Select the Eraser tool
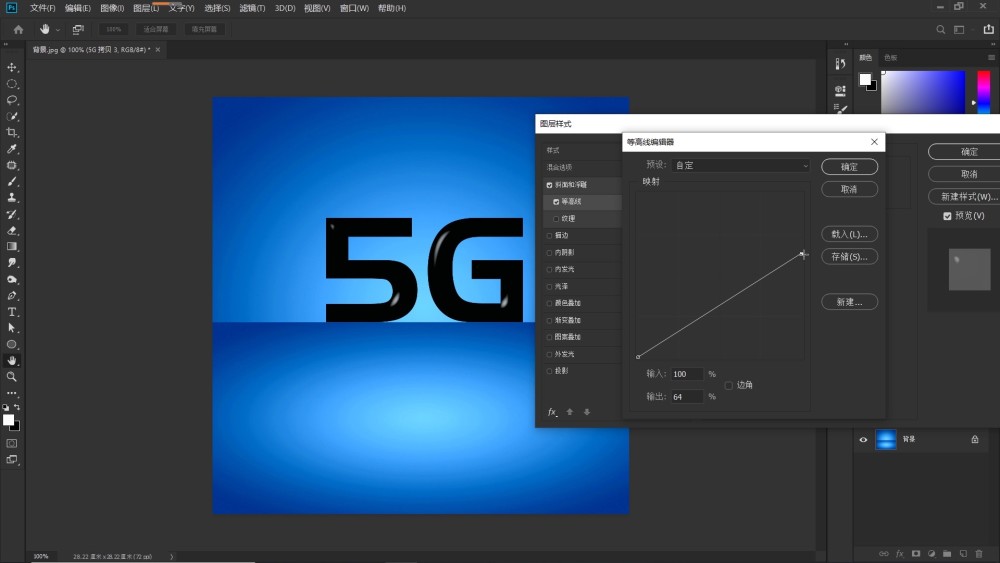This screenshot has width=1000, height=563. pyautogui.click(x=11, y=230)
